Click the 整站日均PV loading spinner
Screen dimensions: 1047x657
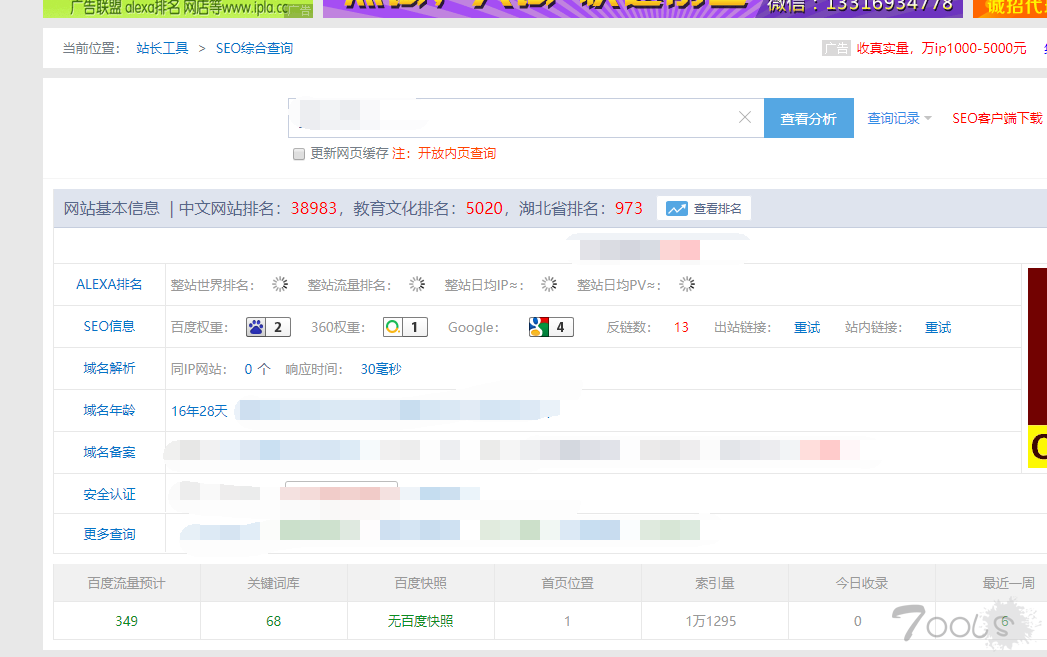(x=687, y=285)
